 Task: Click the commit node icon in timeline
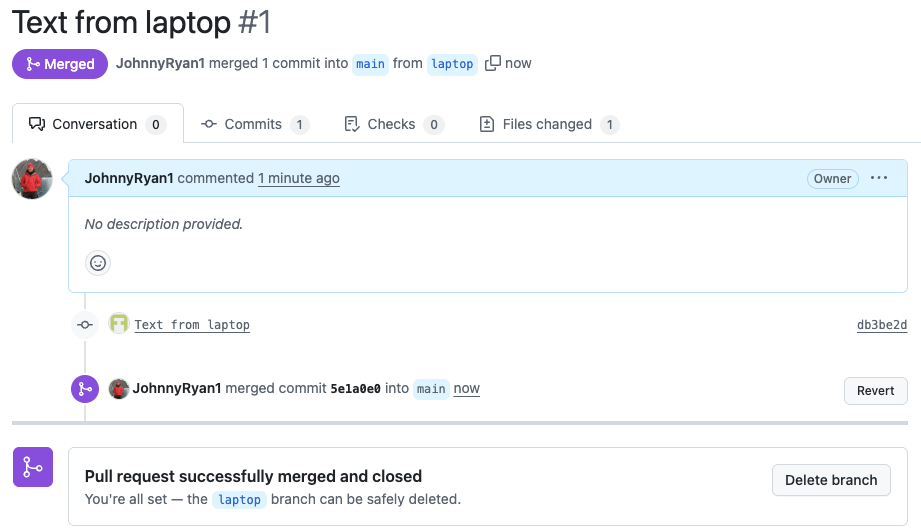(x=85, y=324)
